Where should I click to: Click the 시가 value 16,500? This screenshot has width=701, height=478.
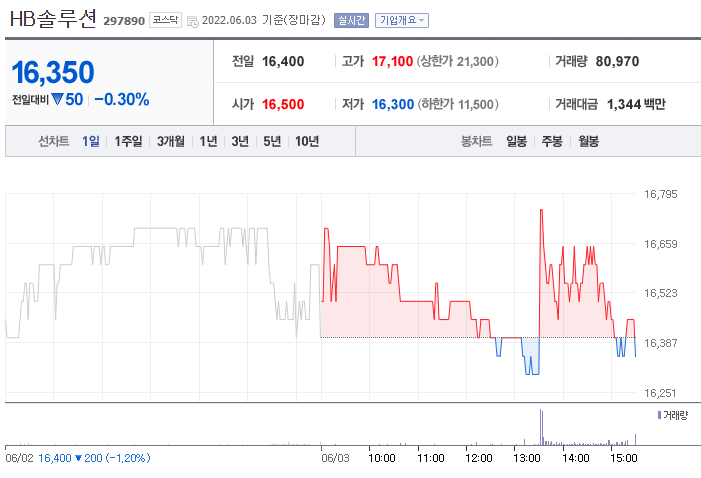pyautogui.click(x=283, y=104)
